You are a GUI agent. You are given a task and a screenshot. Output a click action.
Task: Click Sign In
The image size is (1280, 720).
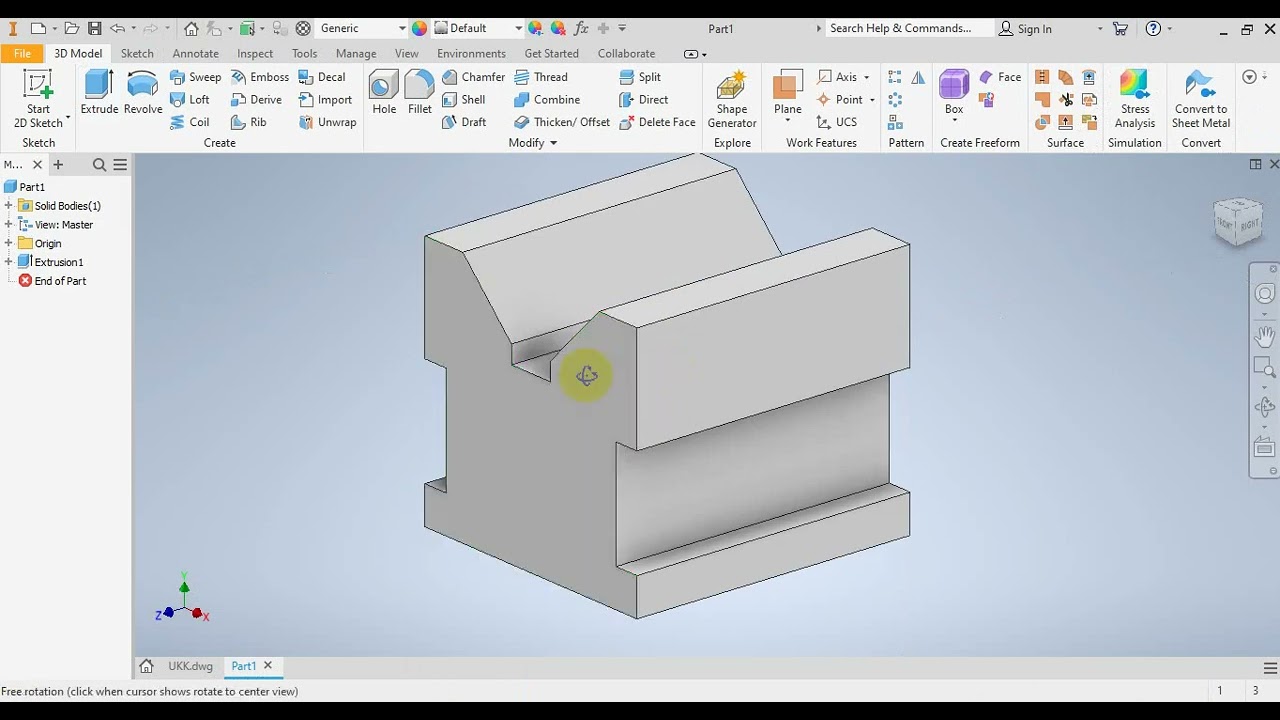point(1025,28)
